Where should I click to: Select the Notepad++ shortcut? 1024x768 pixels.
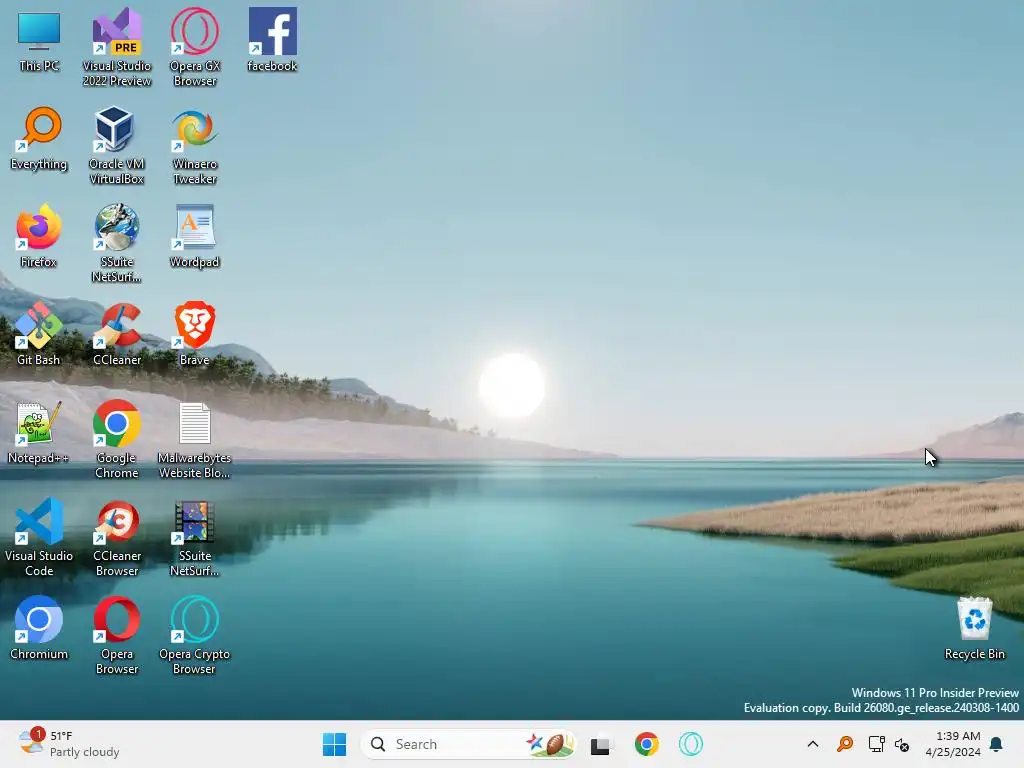[x=39, y=432]
